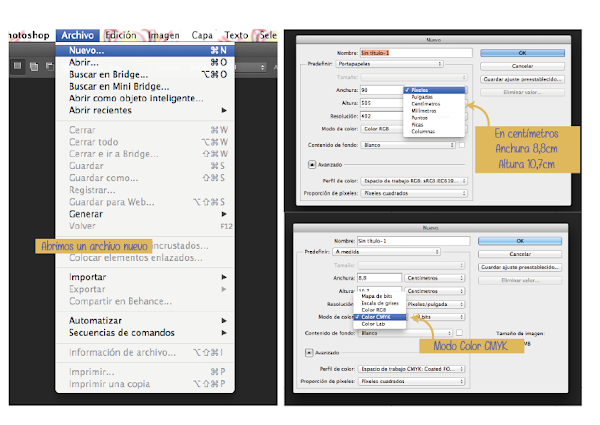This screenshot has height=425, width=600.
Task: Choose Abrir... from the Archivo menu
Action: [145, 62]
